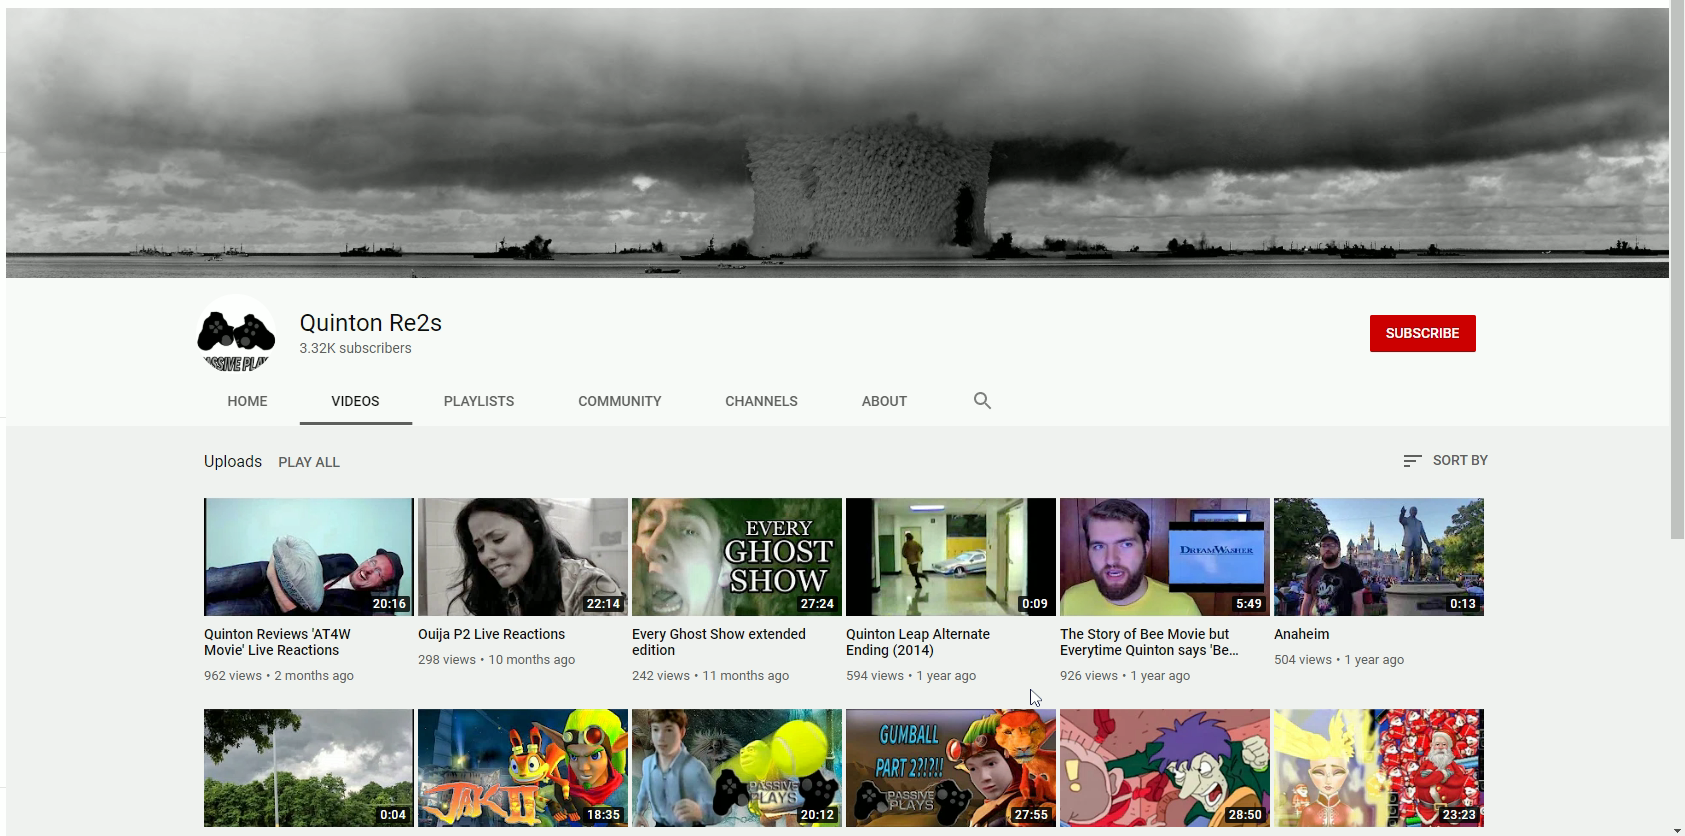Click Play All uploads
Viewport: 1685px width, 836px height.
[x=309, y=462]
